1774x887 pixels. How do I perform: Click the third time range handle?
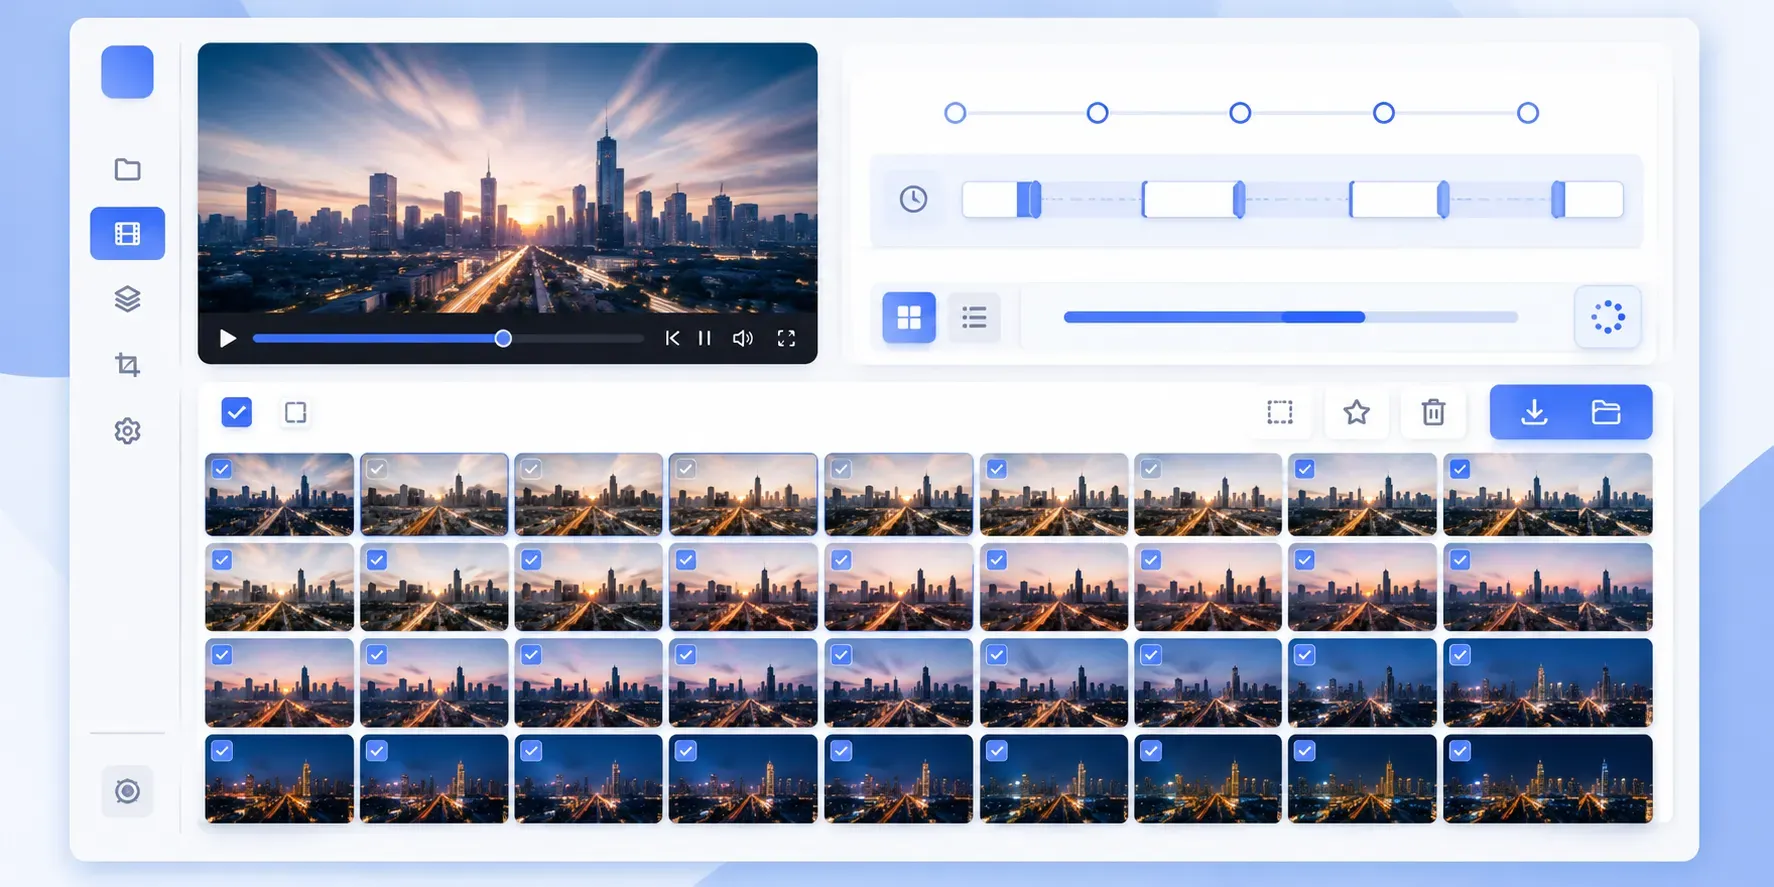coord(1443,200)
